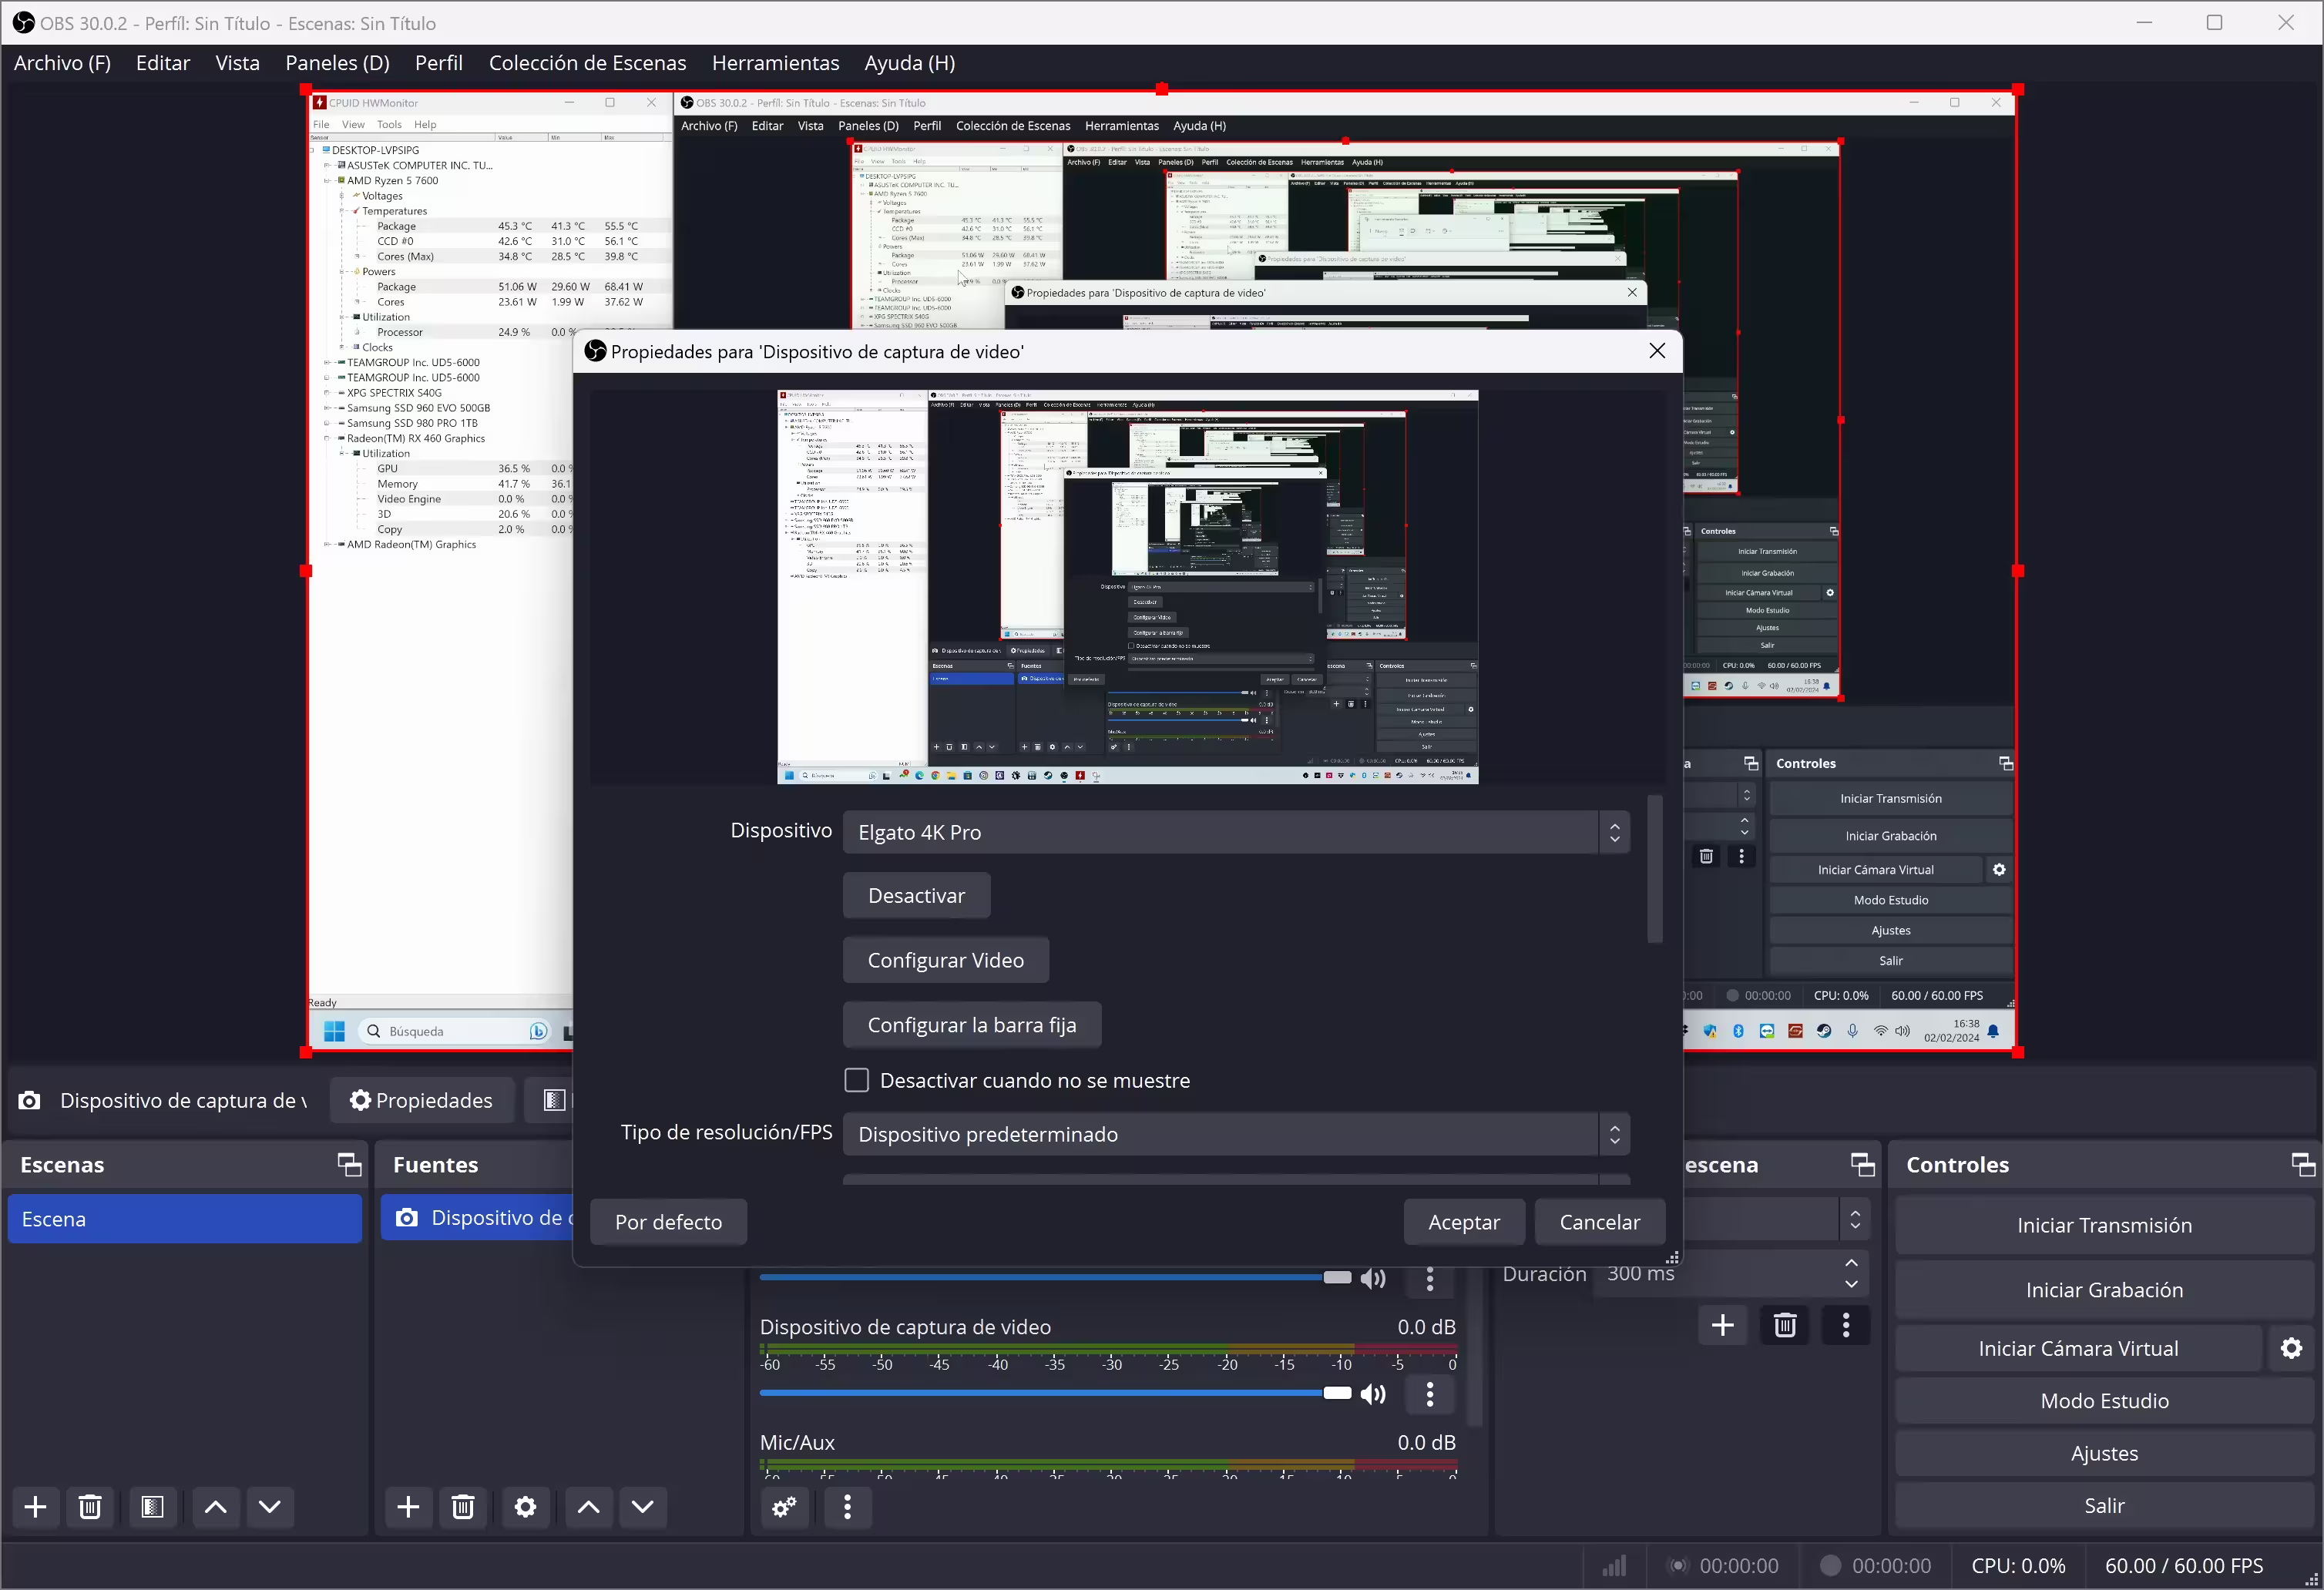Delete selected scene with trash icon
The height and width of the screenshot is (1590, 2324).
pyautogui.click(x=90, y=1507)
